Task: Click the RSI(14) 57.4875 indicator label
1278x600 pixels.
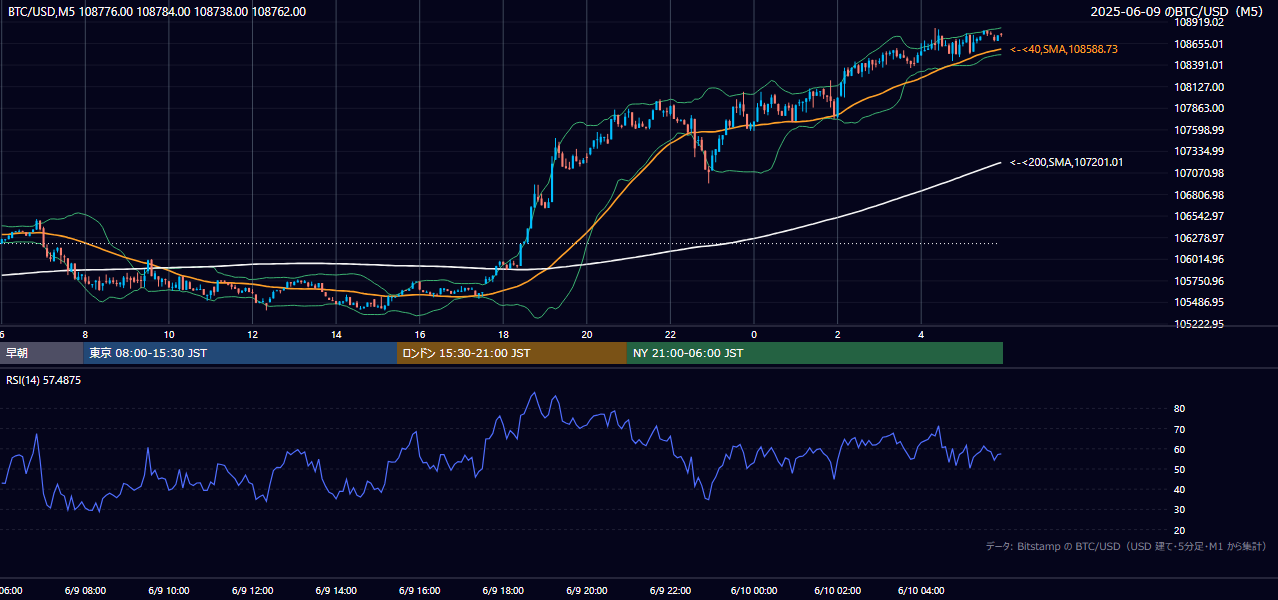Action: 44,381
